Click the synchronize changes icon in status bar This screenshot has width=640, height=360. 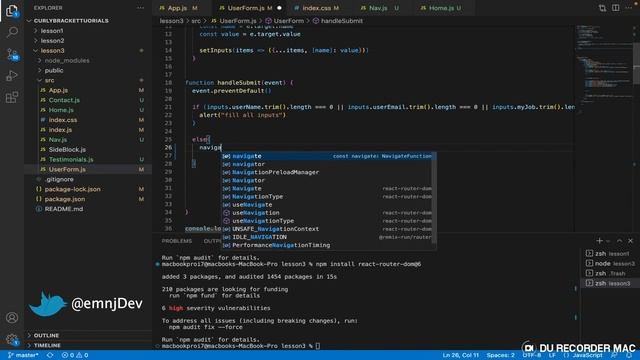coord(50,355)
